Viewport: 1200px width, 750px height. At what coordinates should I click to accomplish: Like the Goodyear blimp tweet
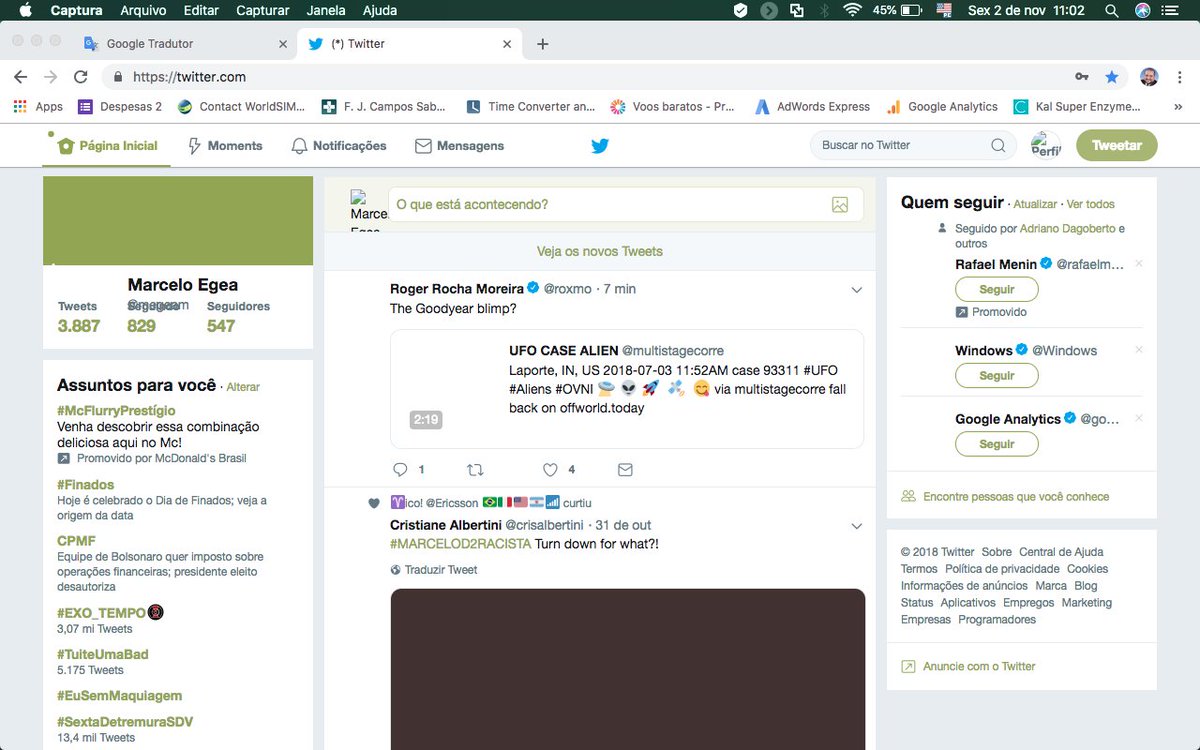(550, 469)
